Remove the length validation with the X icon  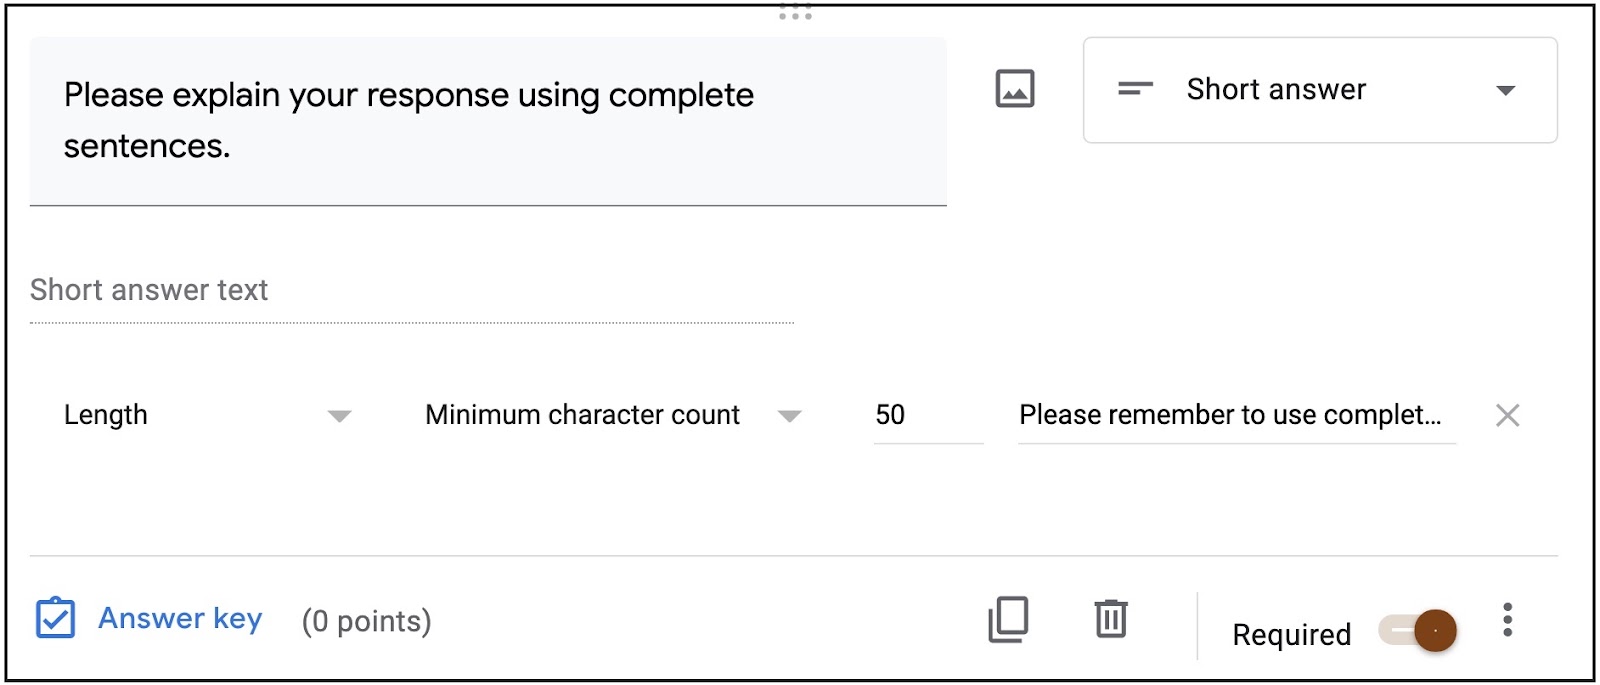tap(1507, 414)
